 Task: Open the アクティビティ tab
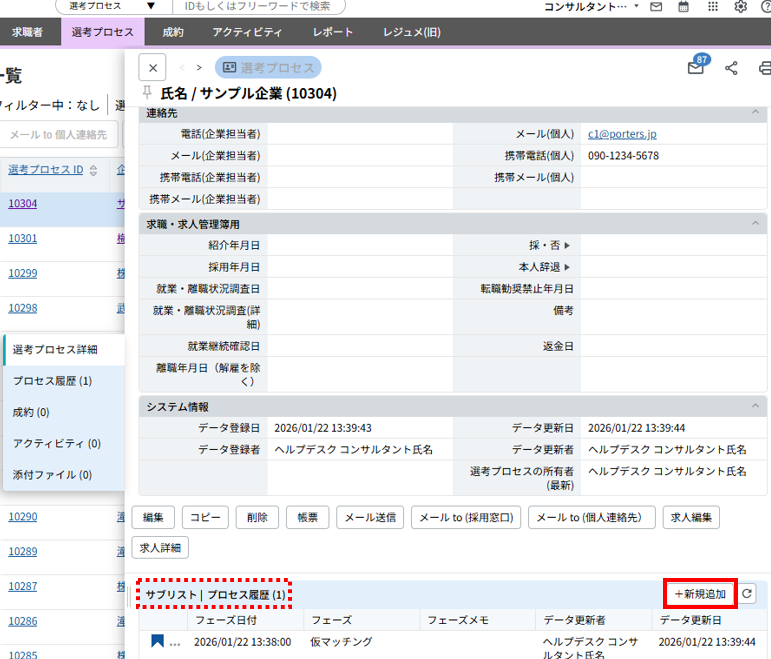[247, 32]
